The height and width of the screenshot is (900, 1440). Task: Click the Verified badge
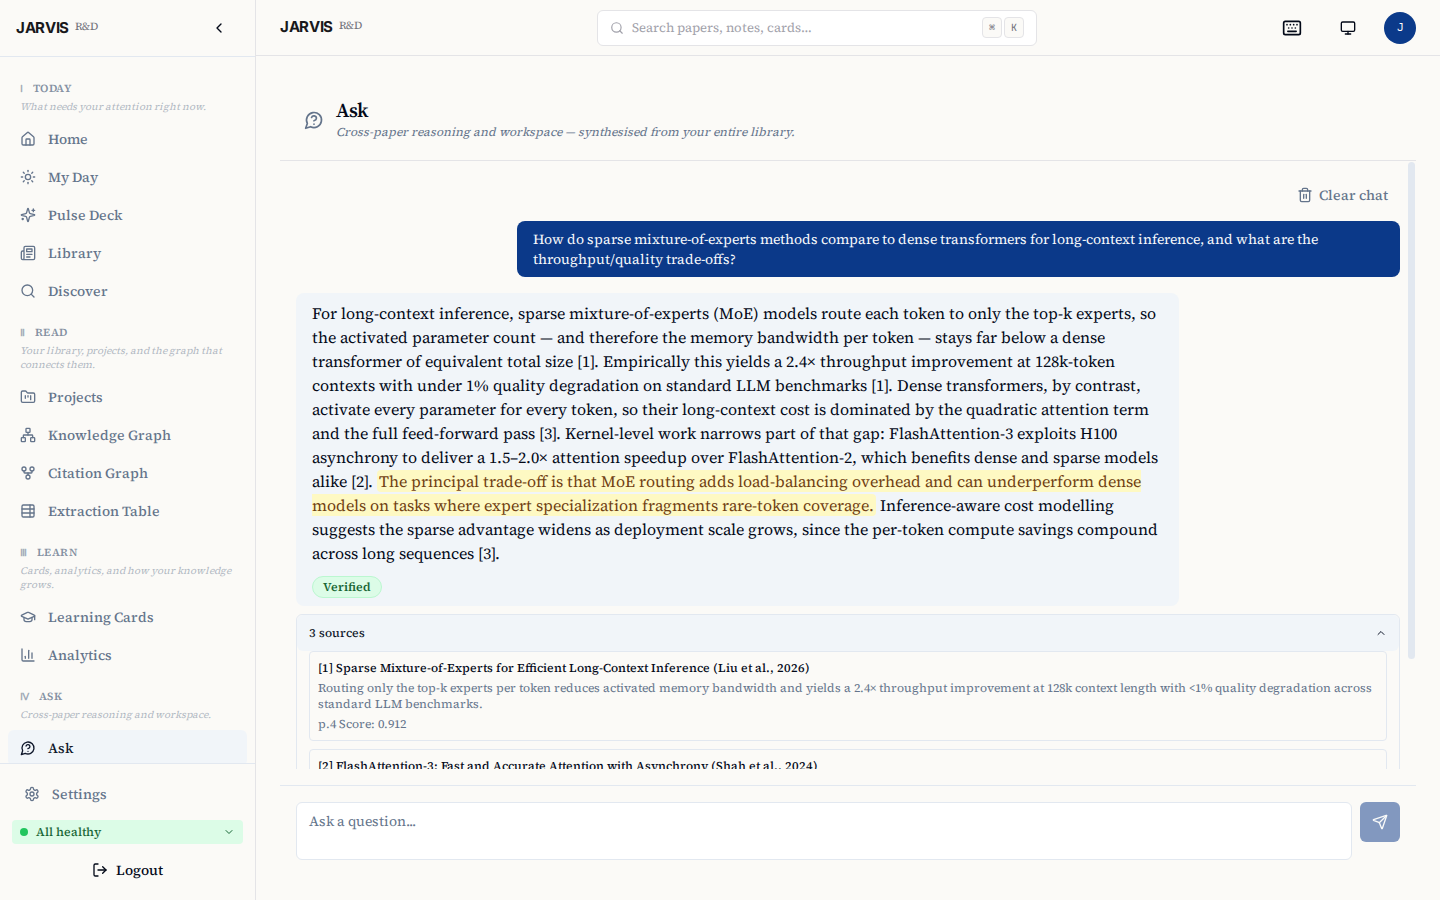click(347, 587)
